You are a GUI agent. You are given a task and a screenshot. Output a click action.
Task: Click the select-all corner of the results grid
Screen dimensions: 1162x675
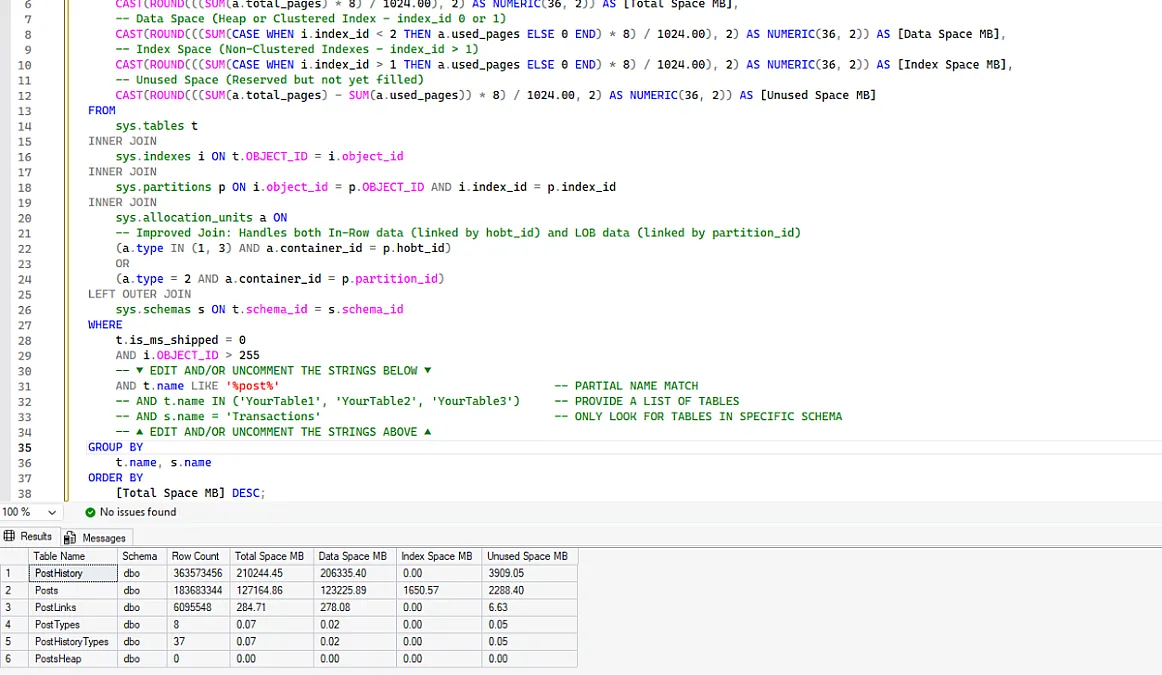(14, 556)
